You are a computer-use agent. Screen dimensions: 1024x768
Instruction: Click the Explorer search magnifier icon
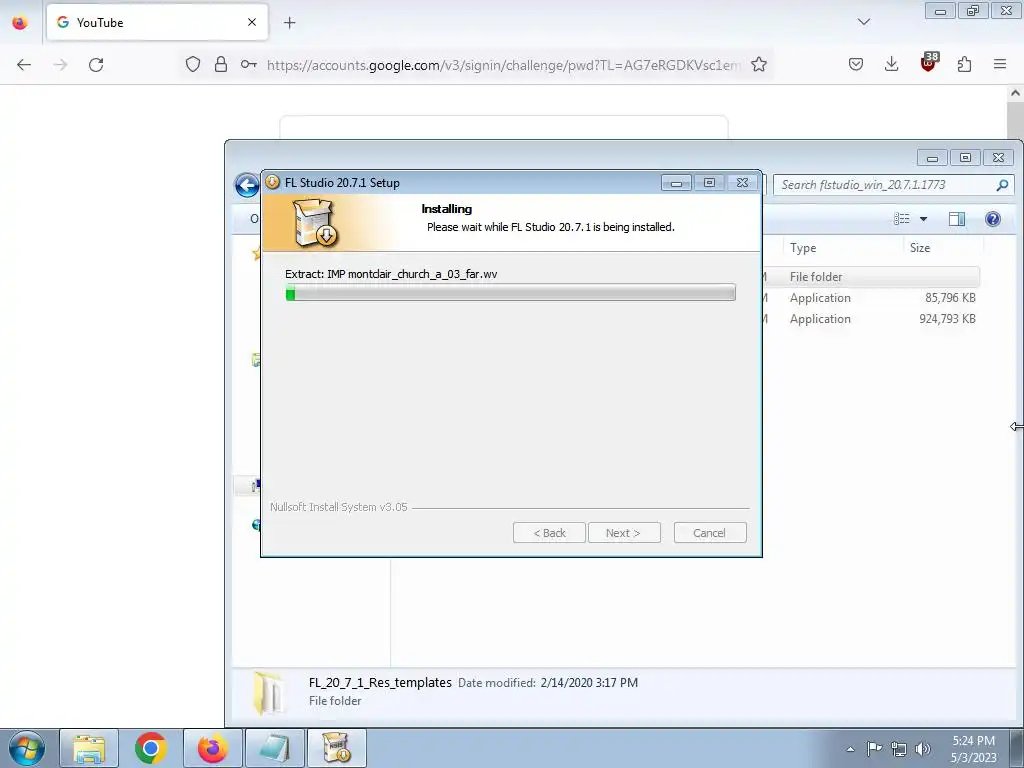pyautogui.click(x=1002, y=185)
